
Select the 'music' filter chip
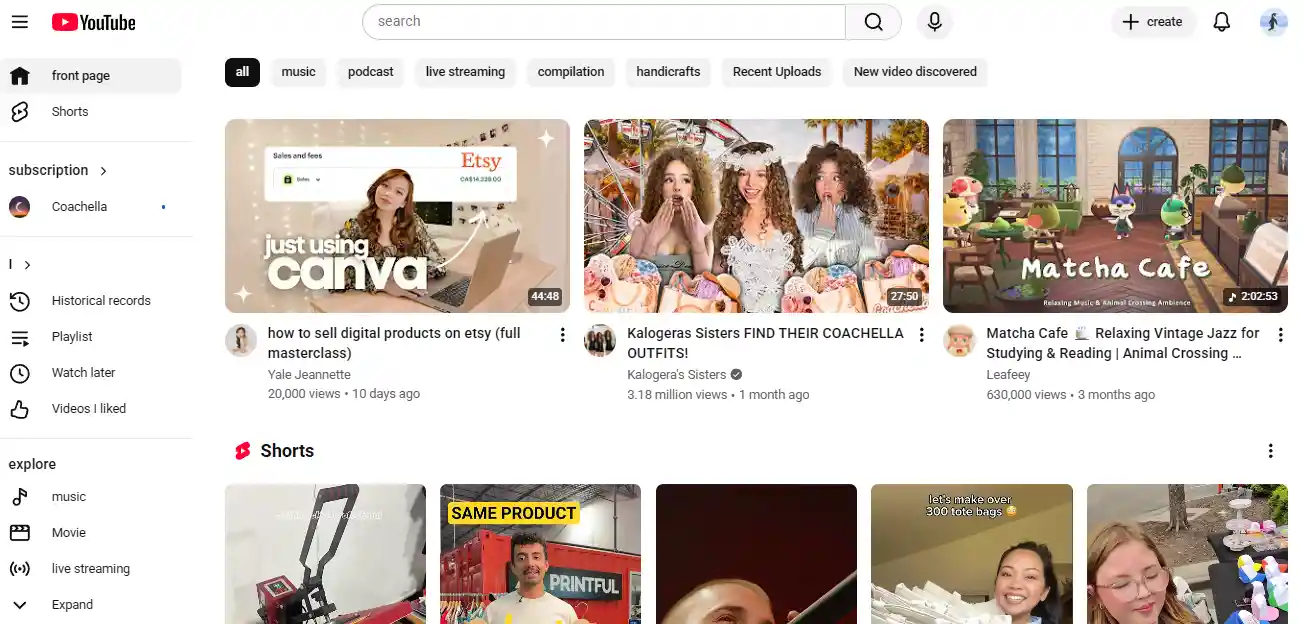tap(298, 72)
